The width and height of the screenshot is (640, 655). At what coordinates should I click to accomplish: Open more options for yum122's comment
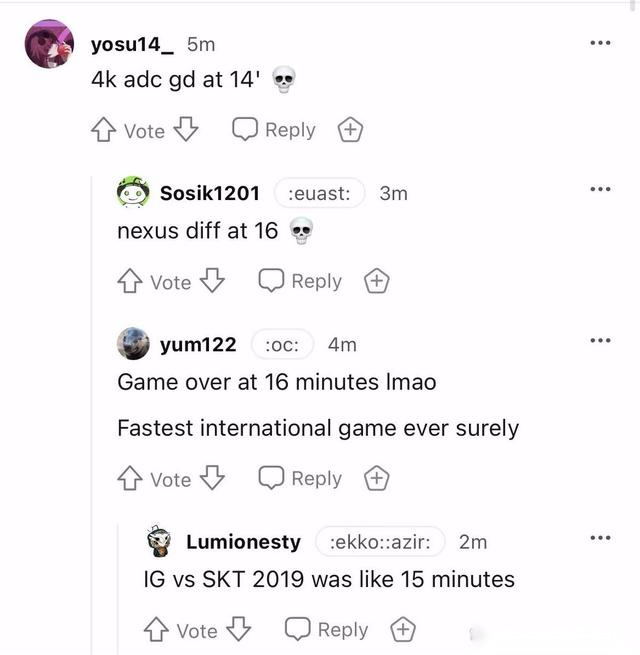(600, 341)
